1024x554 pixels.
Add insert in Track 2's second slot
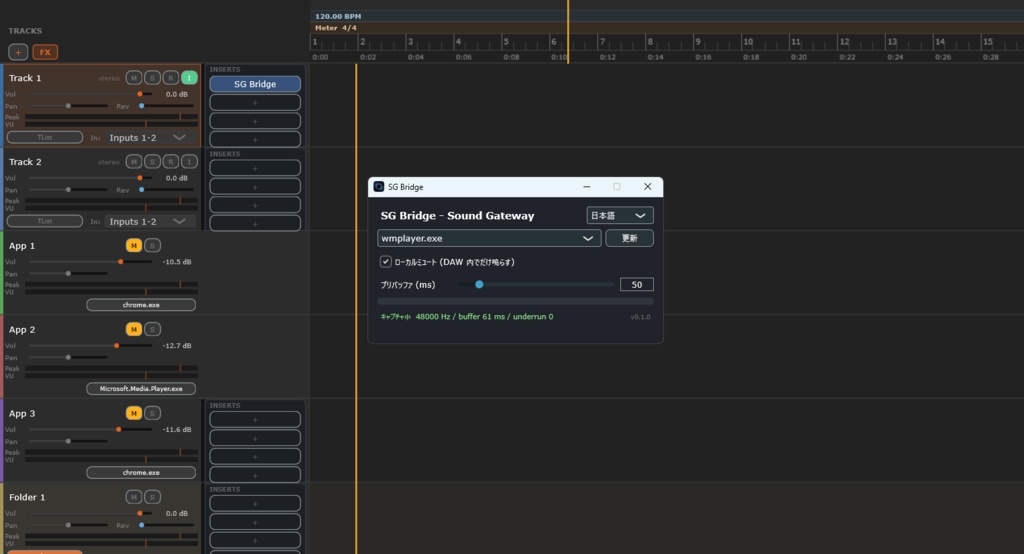[x=255, y=187]
